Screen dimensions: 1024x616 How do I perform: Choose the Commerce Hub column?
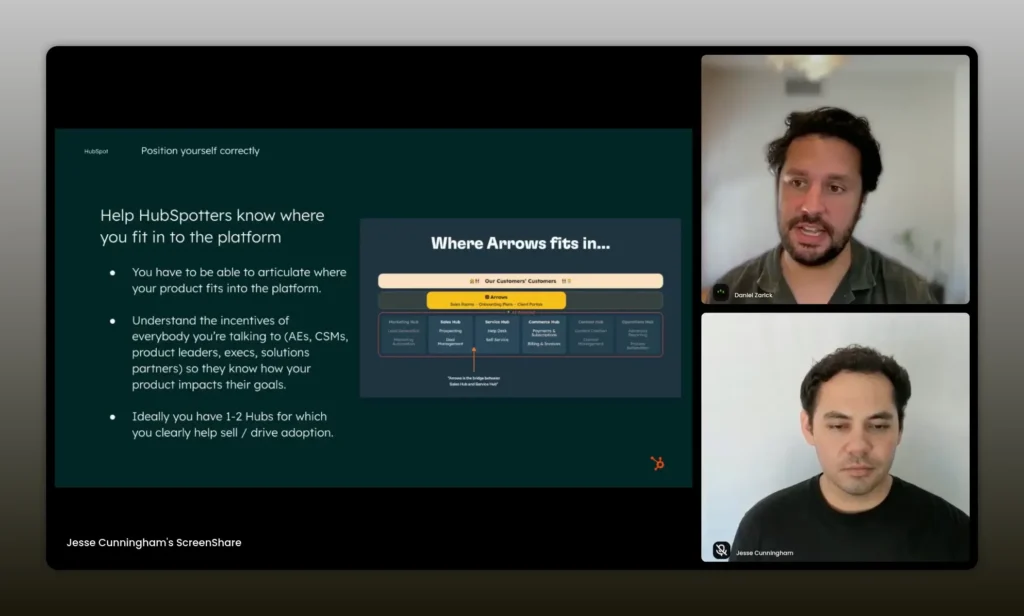click(544, 333)
